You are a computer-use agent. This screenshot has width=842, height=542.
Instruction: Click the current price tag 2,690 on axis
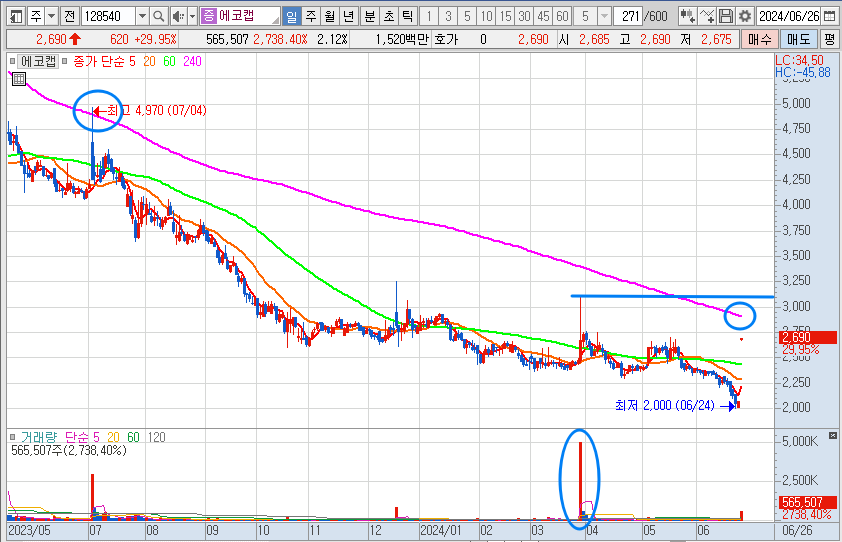point(808,337)
